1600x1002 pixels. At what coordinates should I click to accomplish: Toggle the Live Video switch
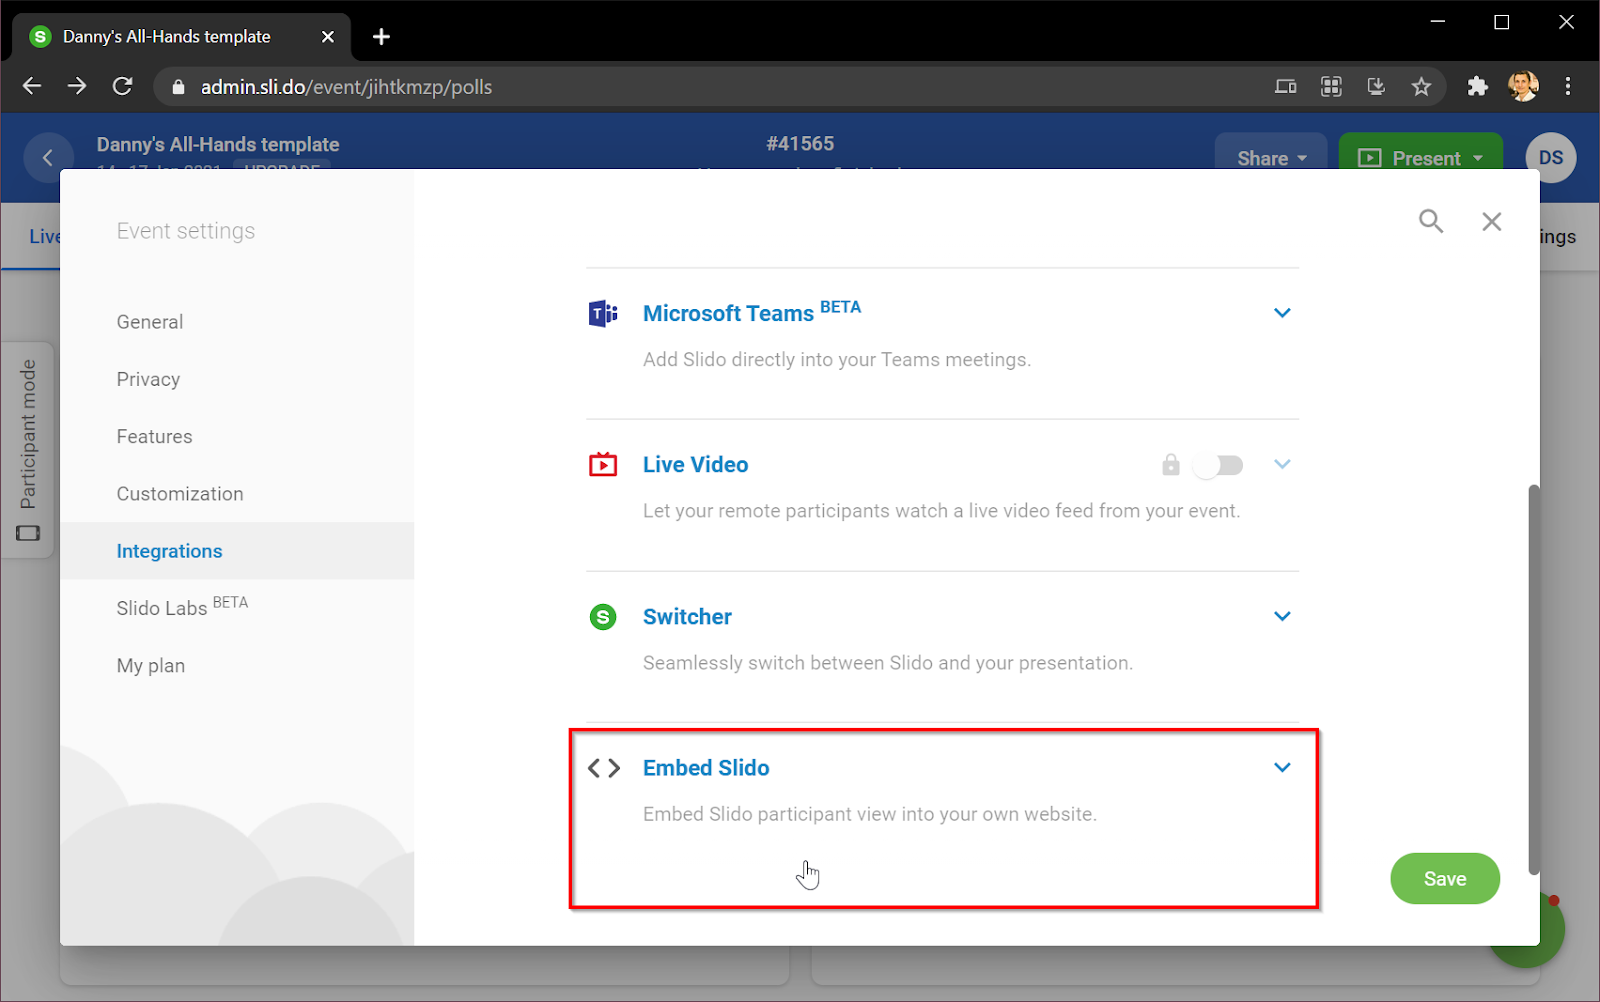click(1218, 465)
